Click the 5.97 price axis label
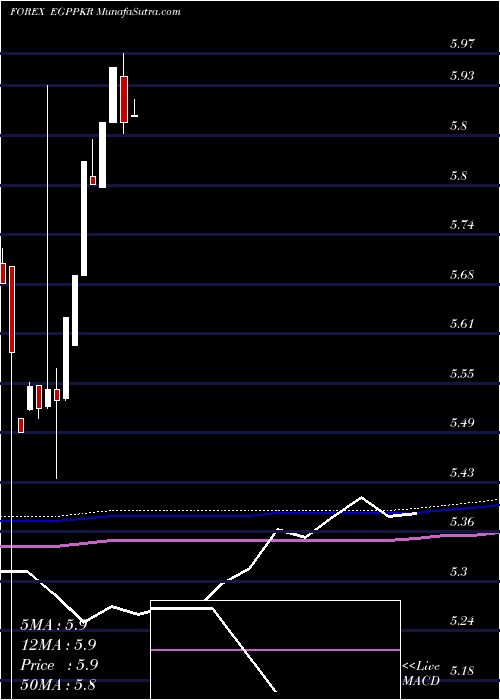The image size is (500, 700). [463, 43]
